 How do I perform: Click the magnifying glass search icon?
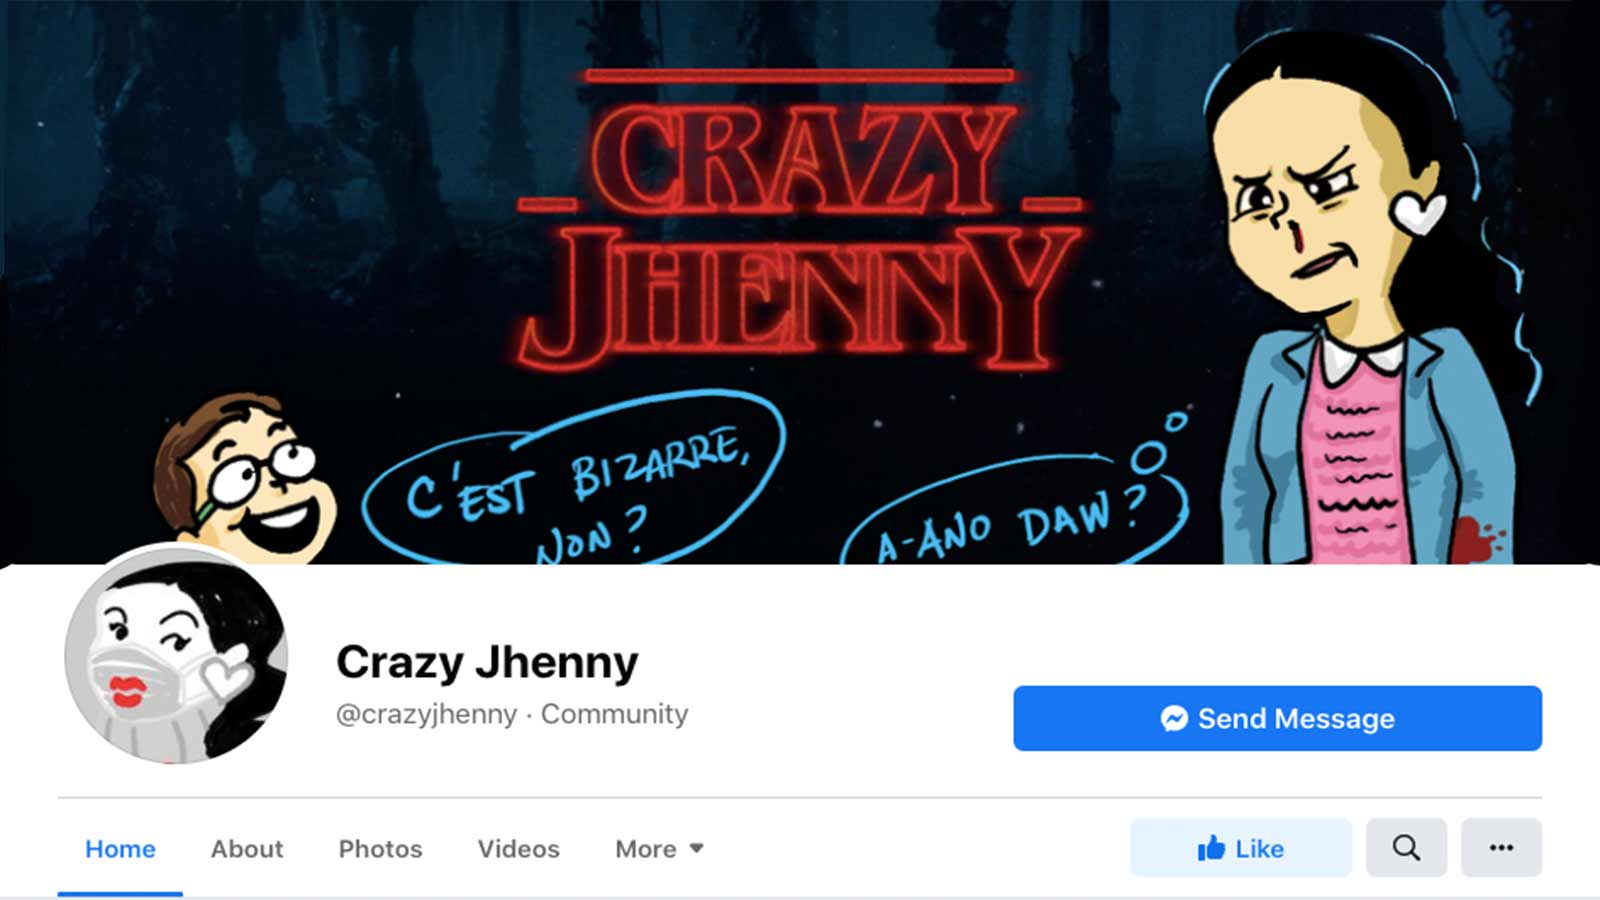point(1406,848)
